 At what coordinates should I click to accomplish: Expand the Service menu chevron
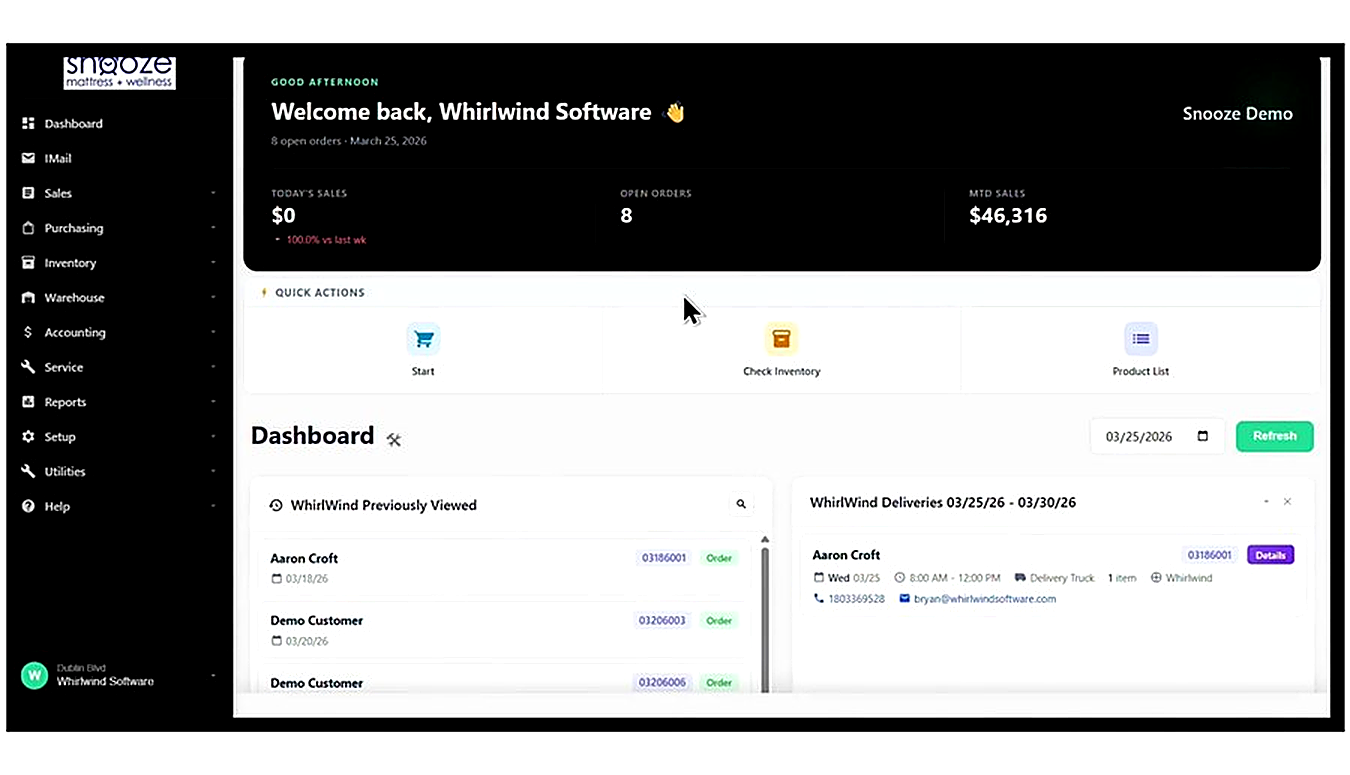[213, 367]
